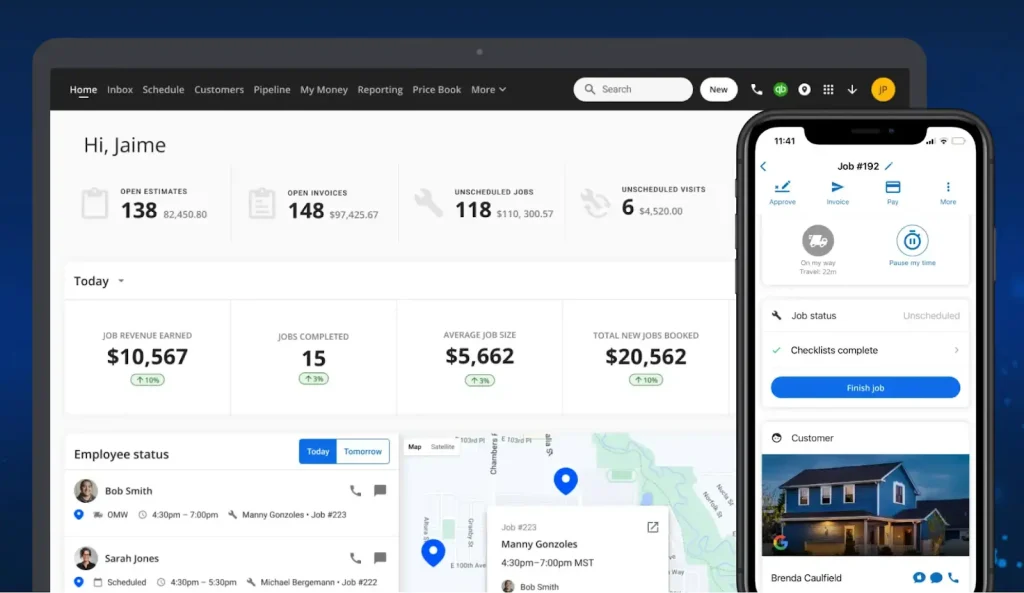The height and width of the screenshot is (593, 1024).
Task: Click the Job Revenue Earned $10,567 card
Action: click(x=147, y=357)
